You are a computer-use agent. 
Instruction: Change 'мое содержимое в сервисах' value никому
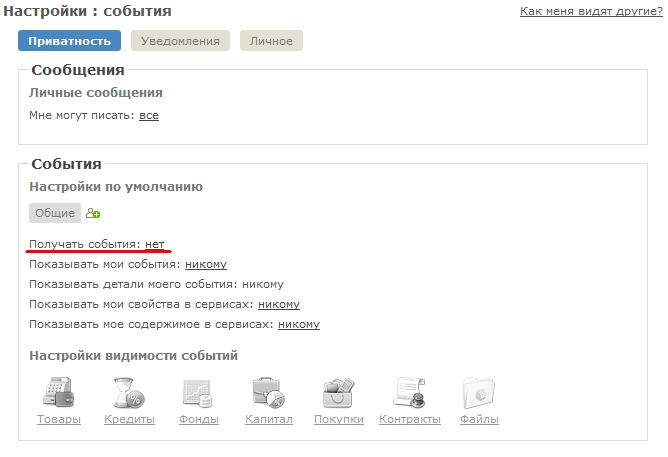299,325
